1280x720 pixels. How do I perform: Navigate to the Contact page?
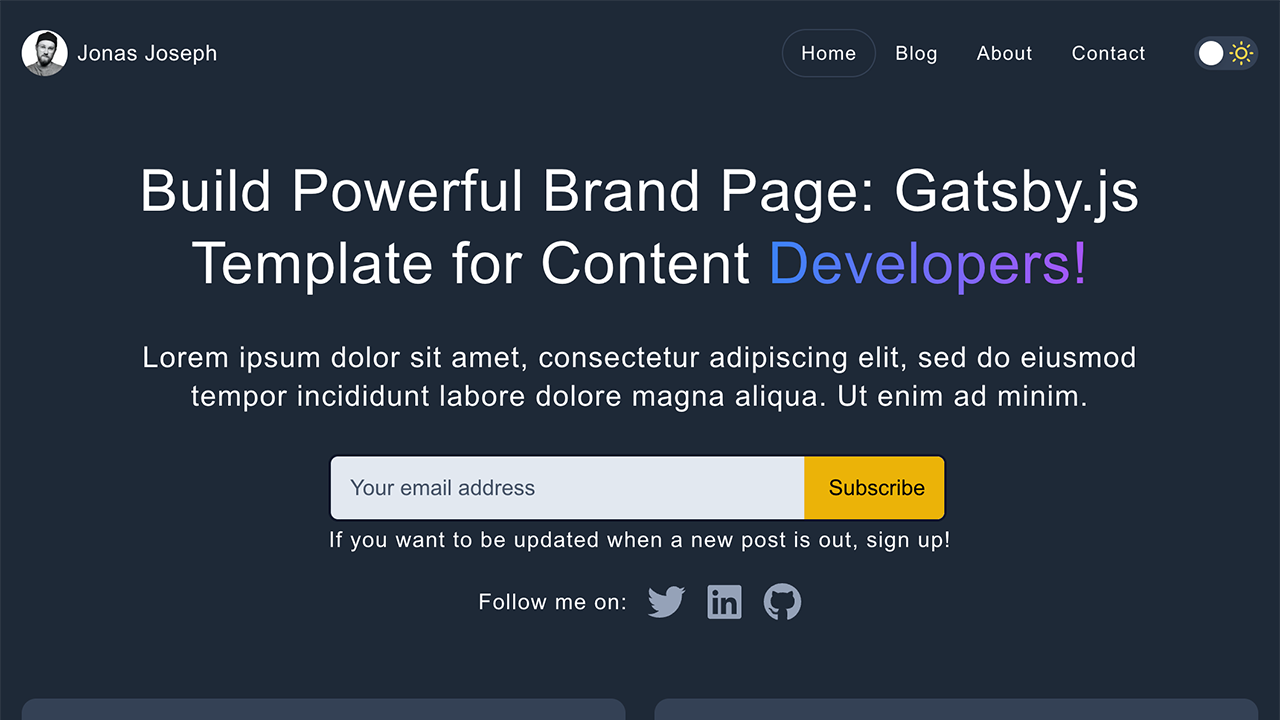[1108, 53]
